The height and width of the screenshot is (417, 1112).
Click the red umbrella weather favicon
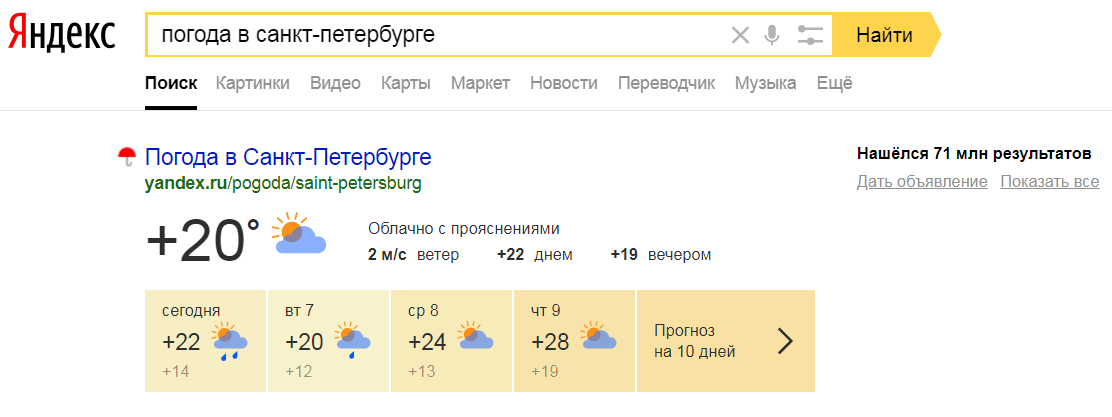pos(127,156)
